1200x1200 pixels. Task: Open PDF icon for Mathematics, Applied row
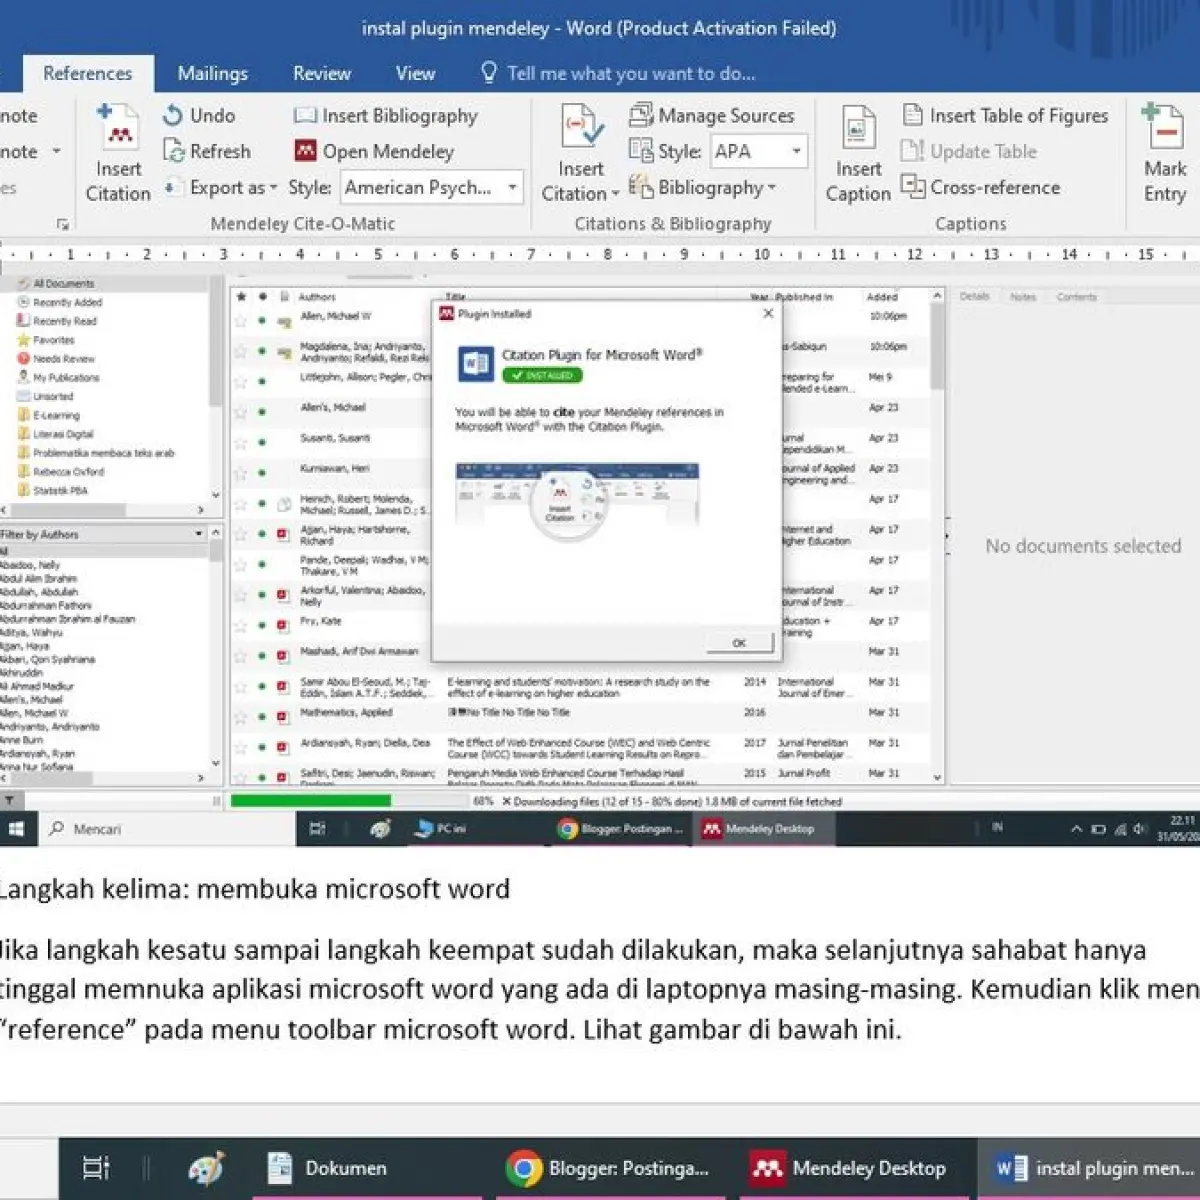click(x=283, y=717)
